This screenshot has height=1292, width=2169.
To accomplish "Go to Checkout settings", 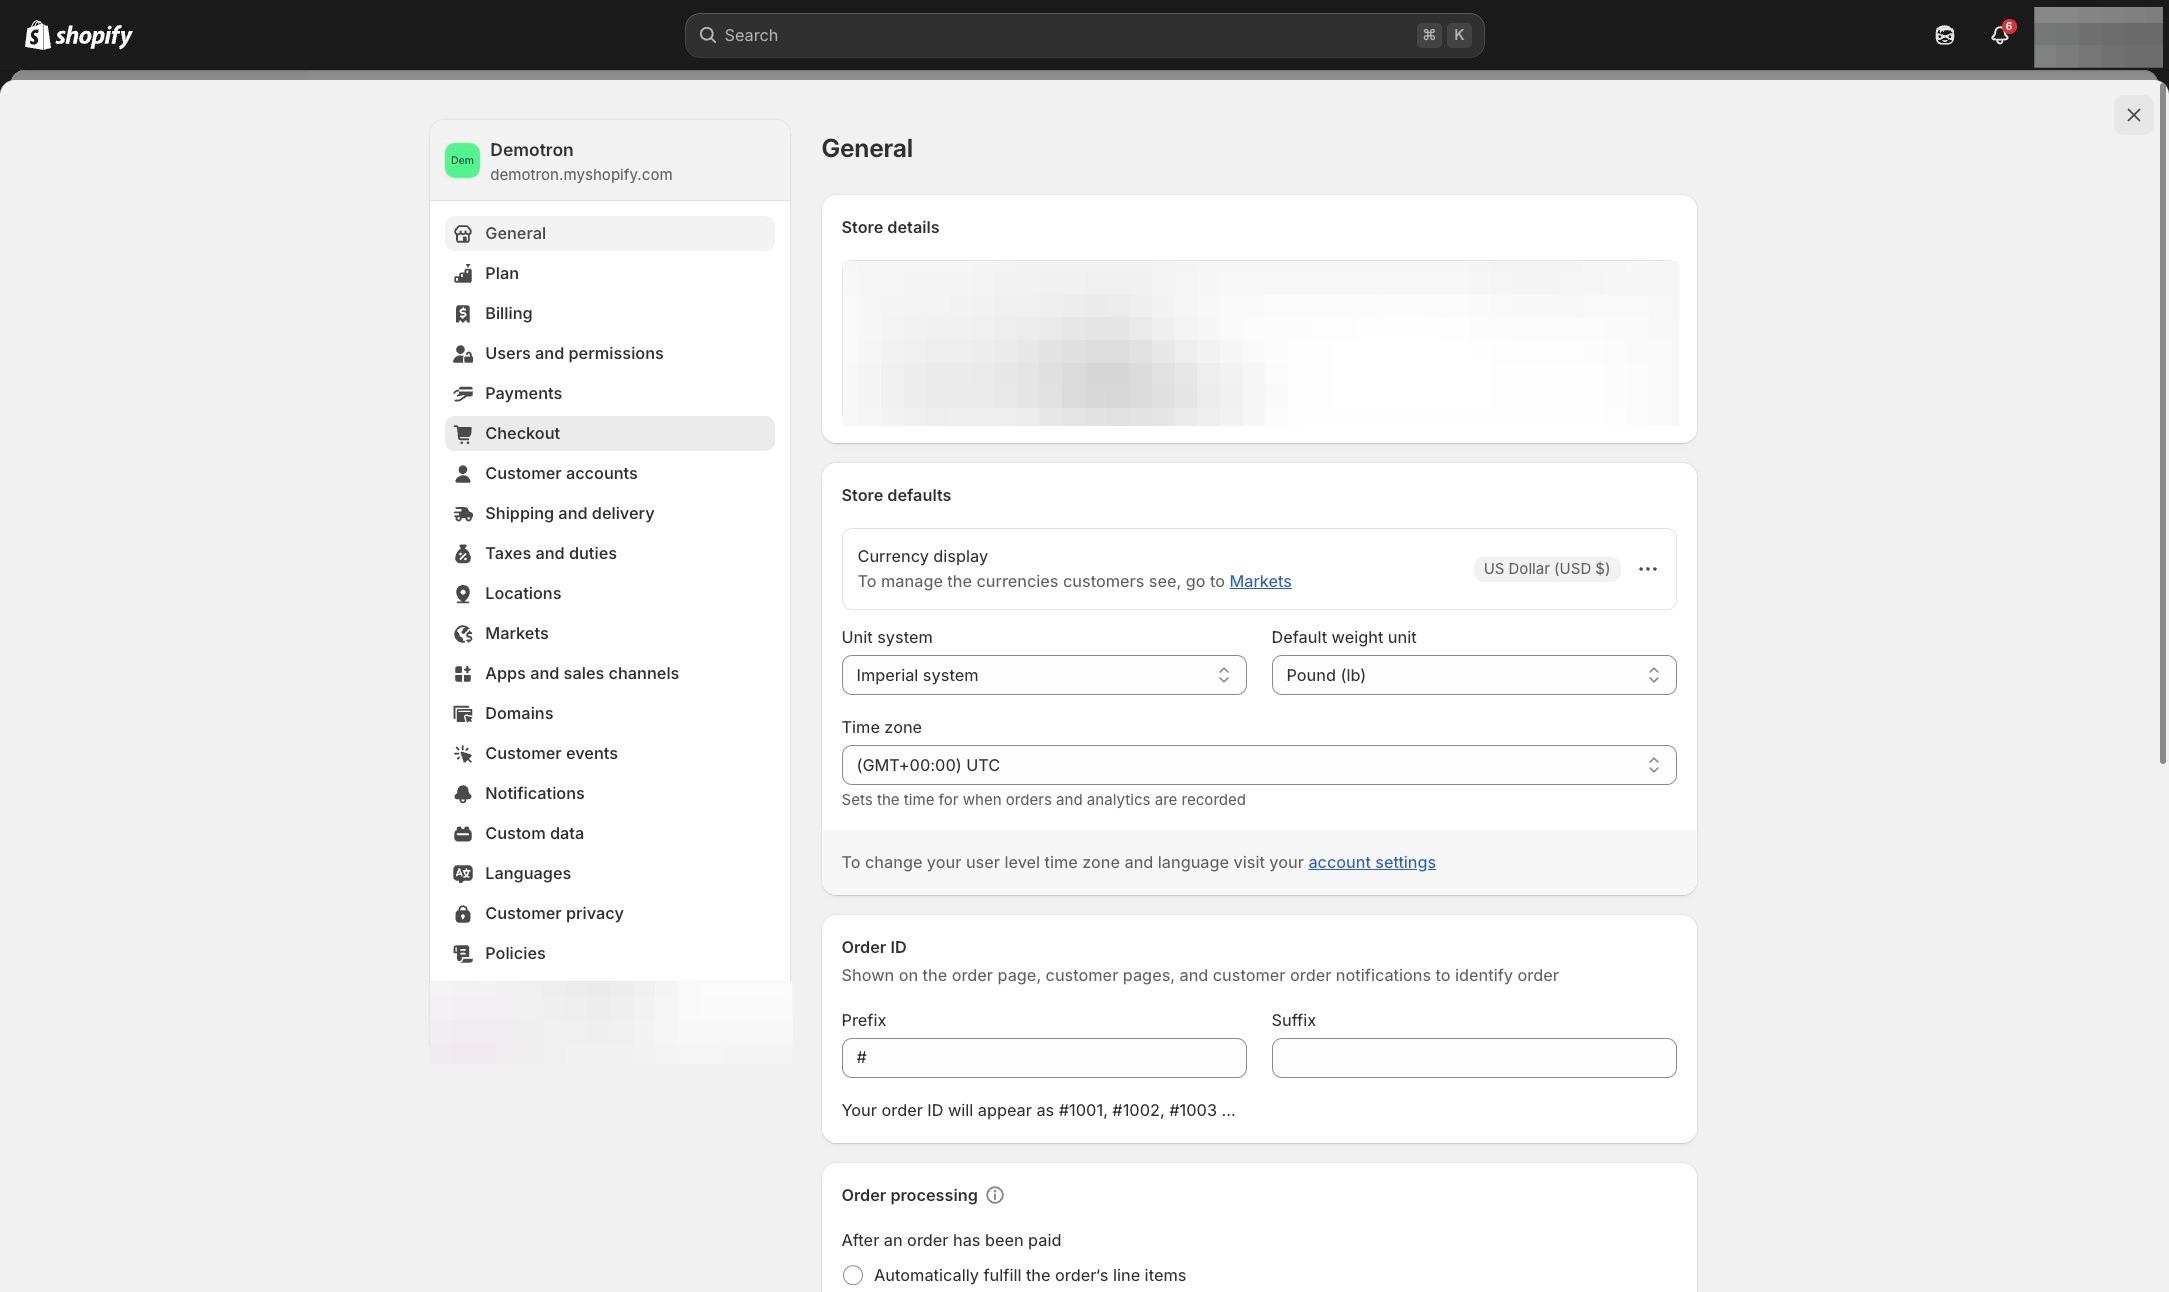I will tap(522, 433).
